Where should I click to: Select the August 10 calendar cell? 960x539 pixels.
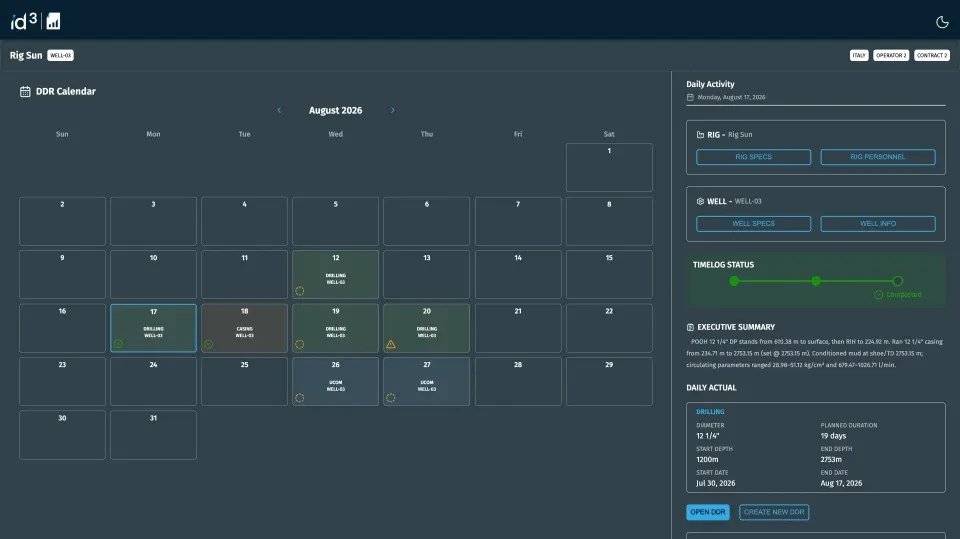point(154,274)
